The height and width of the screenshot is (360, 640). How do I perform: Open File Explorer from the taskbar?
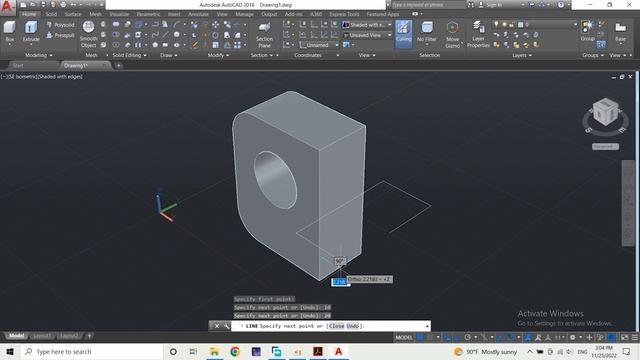click(x=214, y=351)
